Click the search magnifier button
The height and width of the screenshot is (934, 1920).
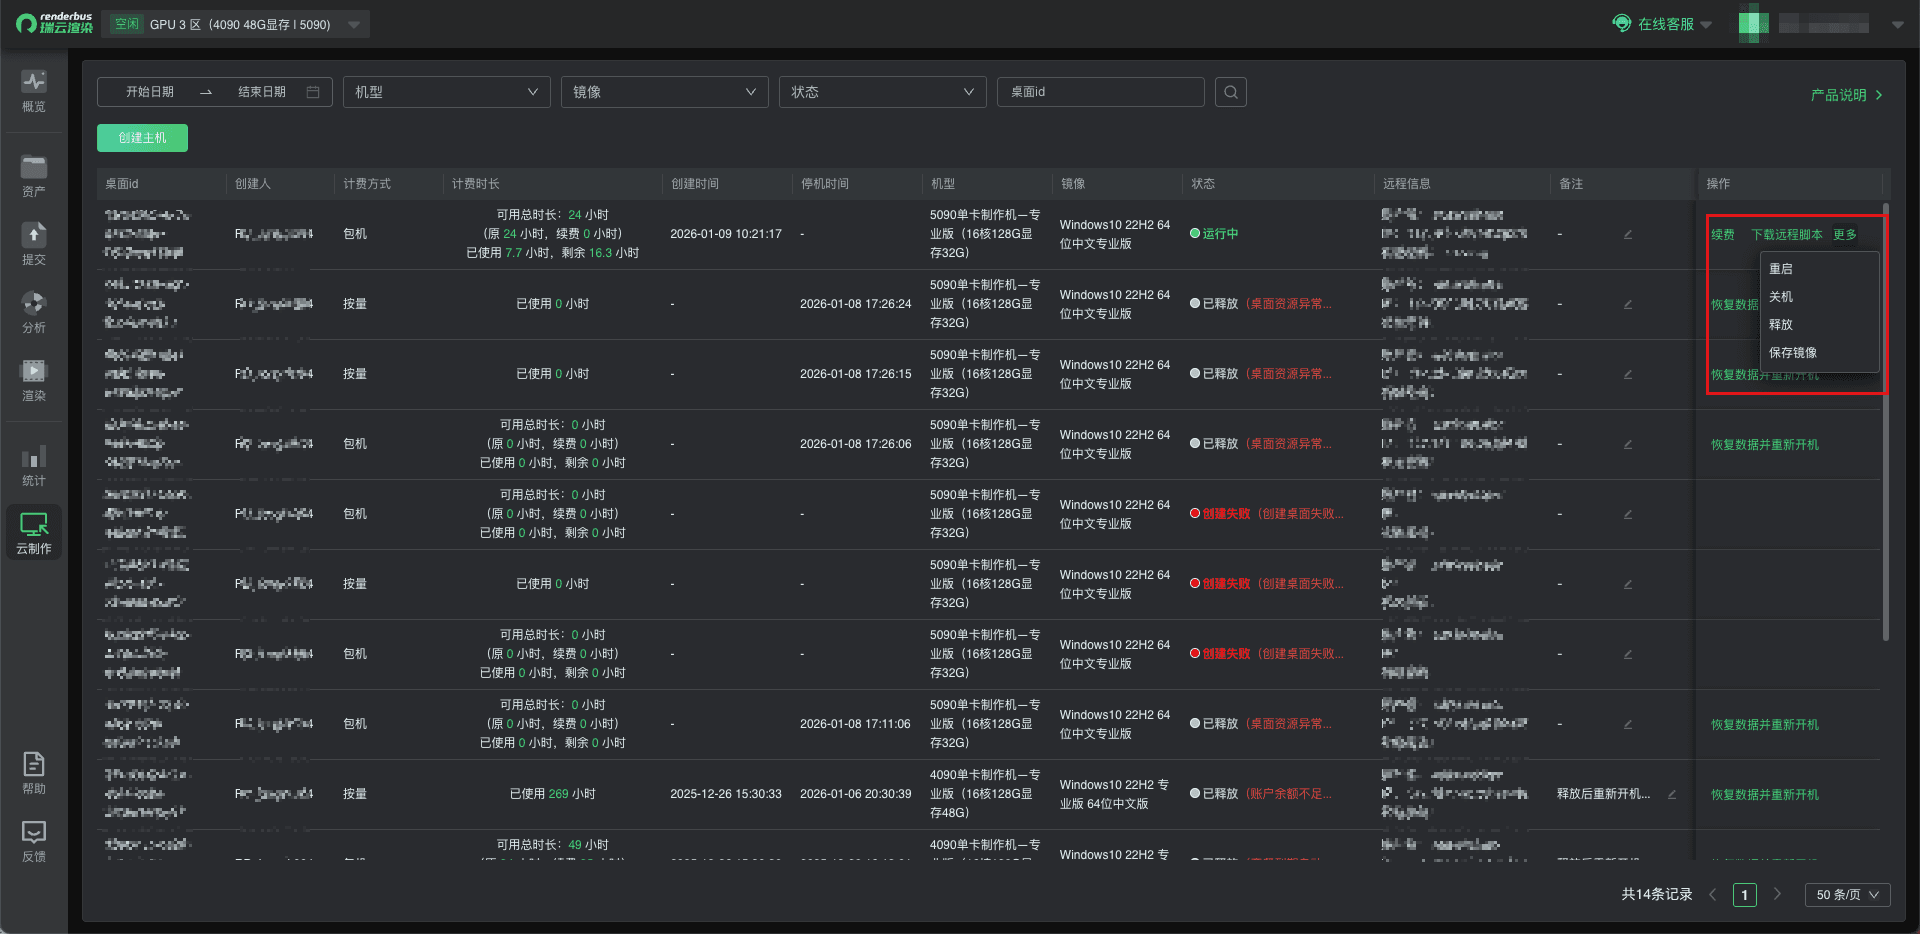(x=1230, y=92)
